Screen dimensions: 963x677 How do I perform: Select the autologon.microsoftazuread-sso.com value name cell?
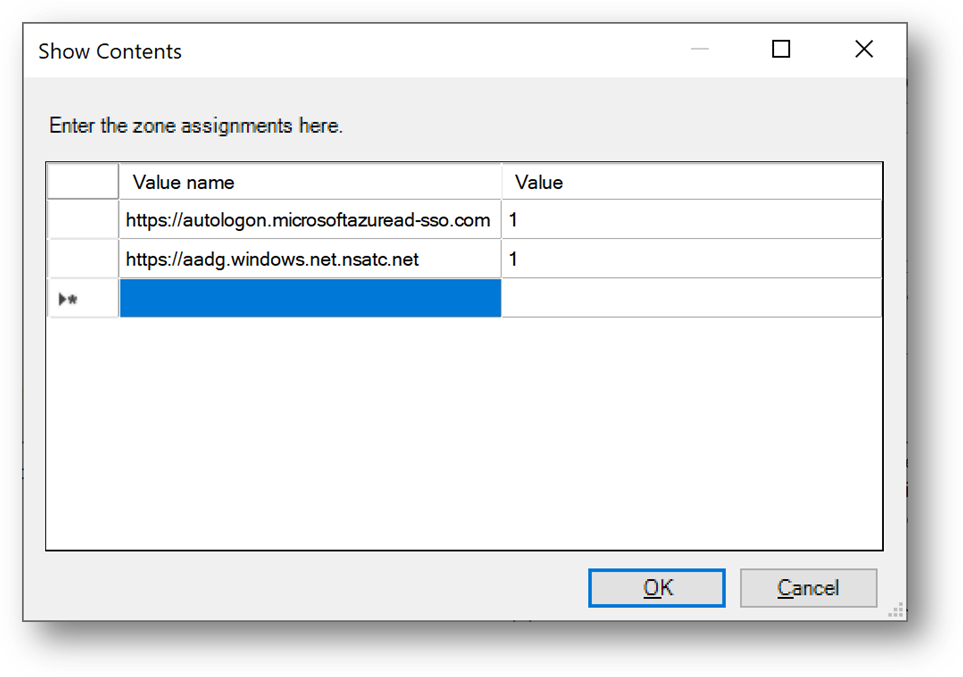coord(309,220)
